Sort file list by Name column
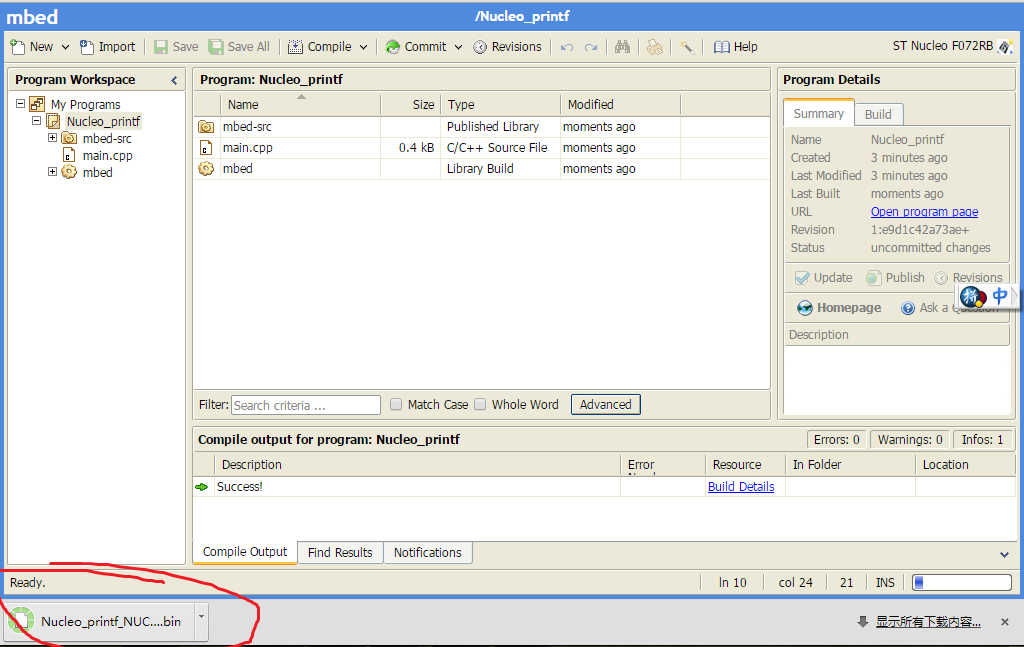This screenshot has height=647, width=1024. (x=300, y=104)
